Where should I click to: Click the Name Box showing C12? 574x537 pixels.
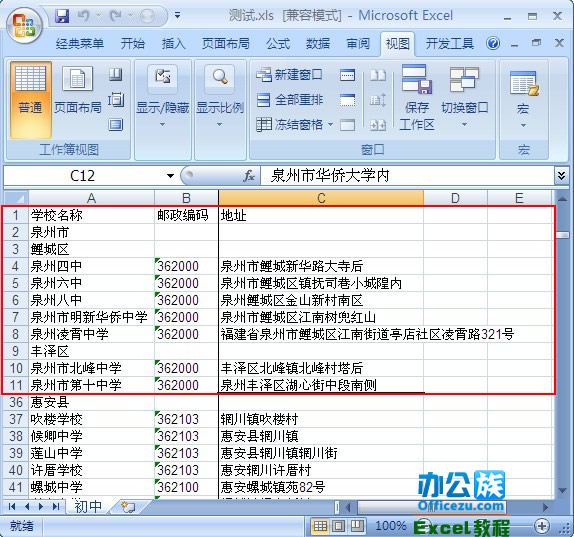(82, 176)
